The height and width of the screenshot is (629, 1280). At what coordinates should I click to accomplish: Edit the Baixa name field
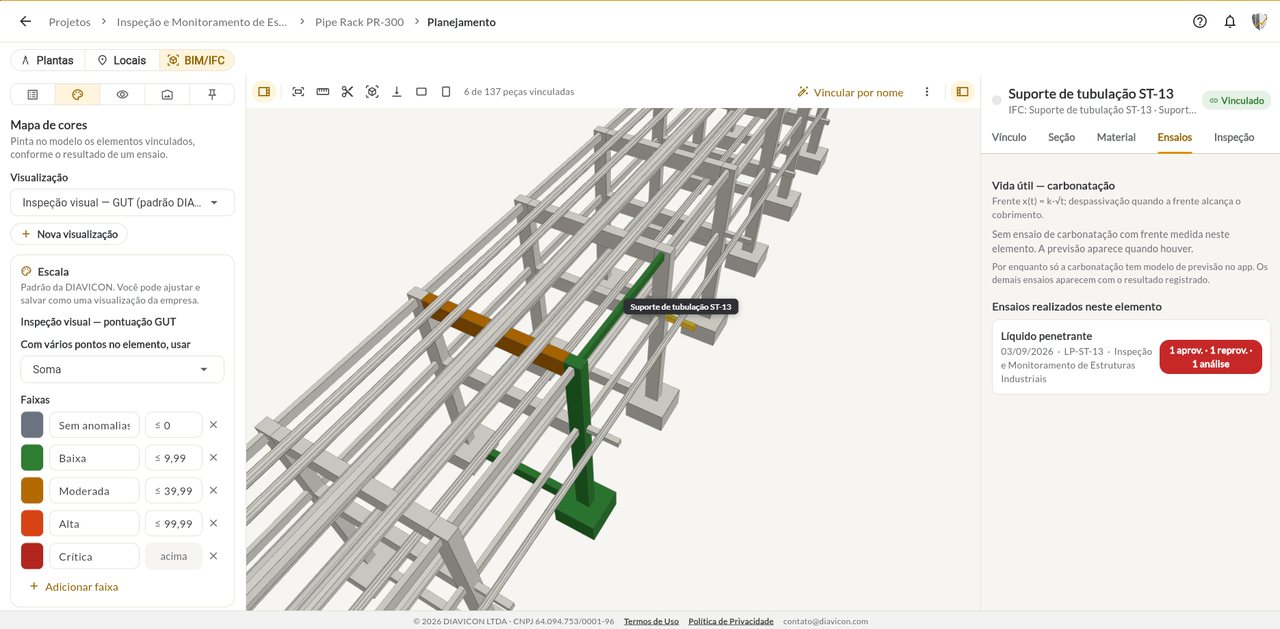pos(94,458)
